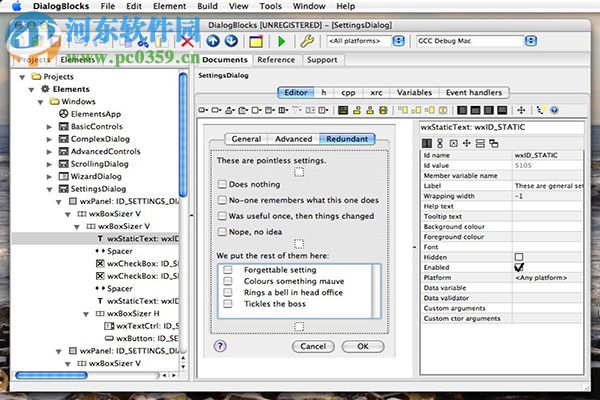Image resolution: width=600 pixels, height=400 pixels.
Task: Click the boxed X icon in properties toolbar
Action: (x=453, y=144)
